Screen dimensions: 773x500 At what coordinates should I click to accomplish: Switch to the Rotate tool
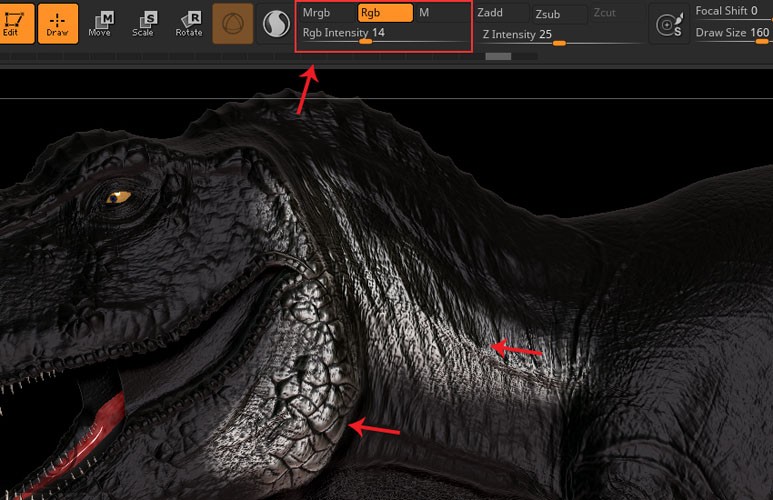(x=189, y=23)
